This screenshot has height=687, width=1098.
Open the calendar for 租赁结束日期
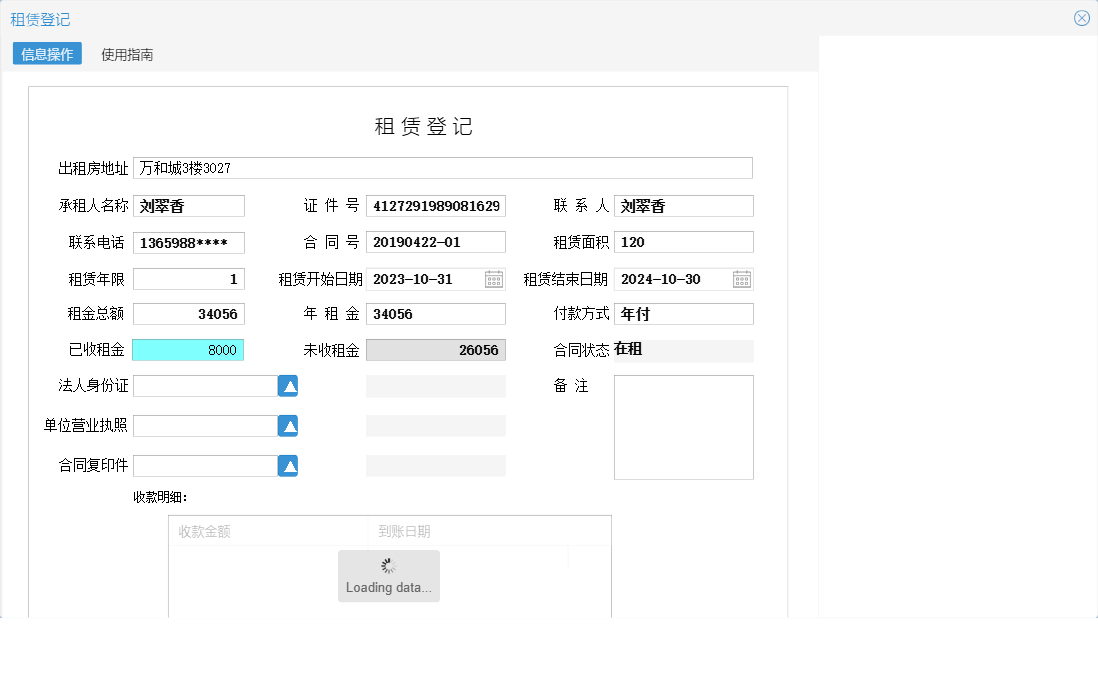click(741, 279)
